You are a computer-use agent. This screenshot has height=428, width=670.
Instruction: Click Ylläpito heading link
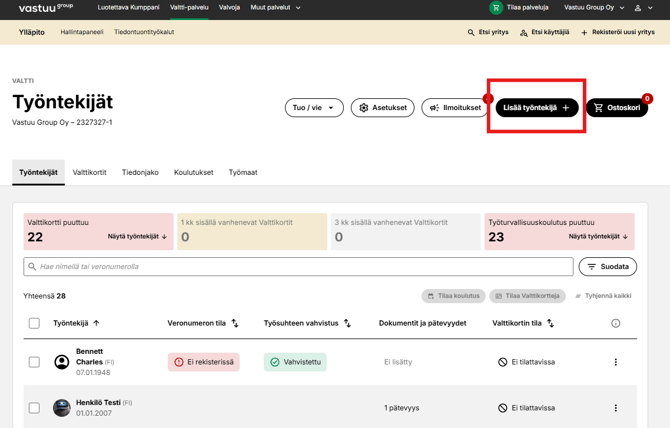pyautogui.click(x=32, y=32)
